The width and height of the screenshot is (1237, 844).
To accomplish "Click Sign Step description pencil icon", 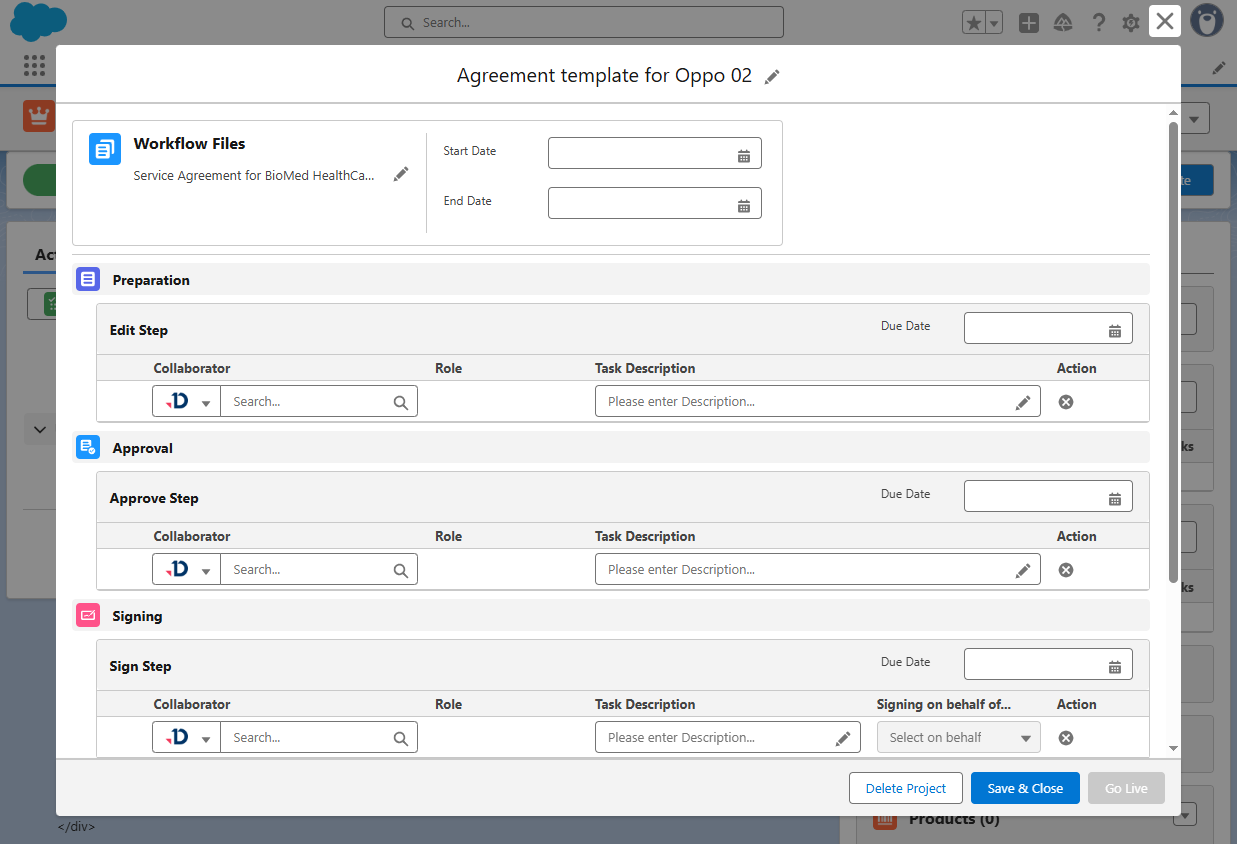I will [x=843, y=738].
